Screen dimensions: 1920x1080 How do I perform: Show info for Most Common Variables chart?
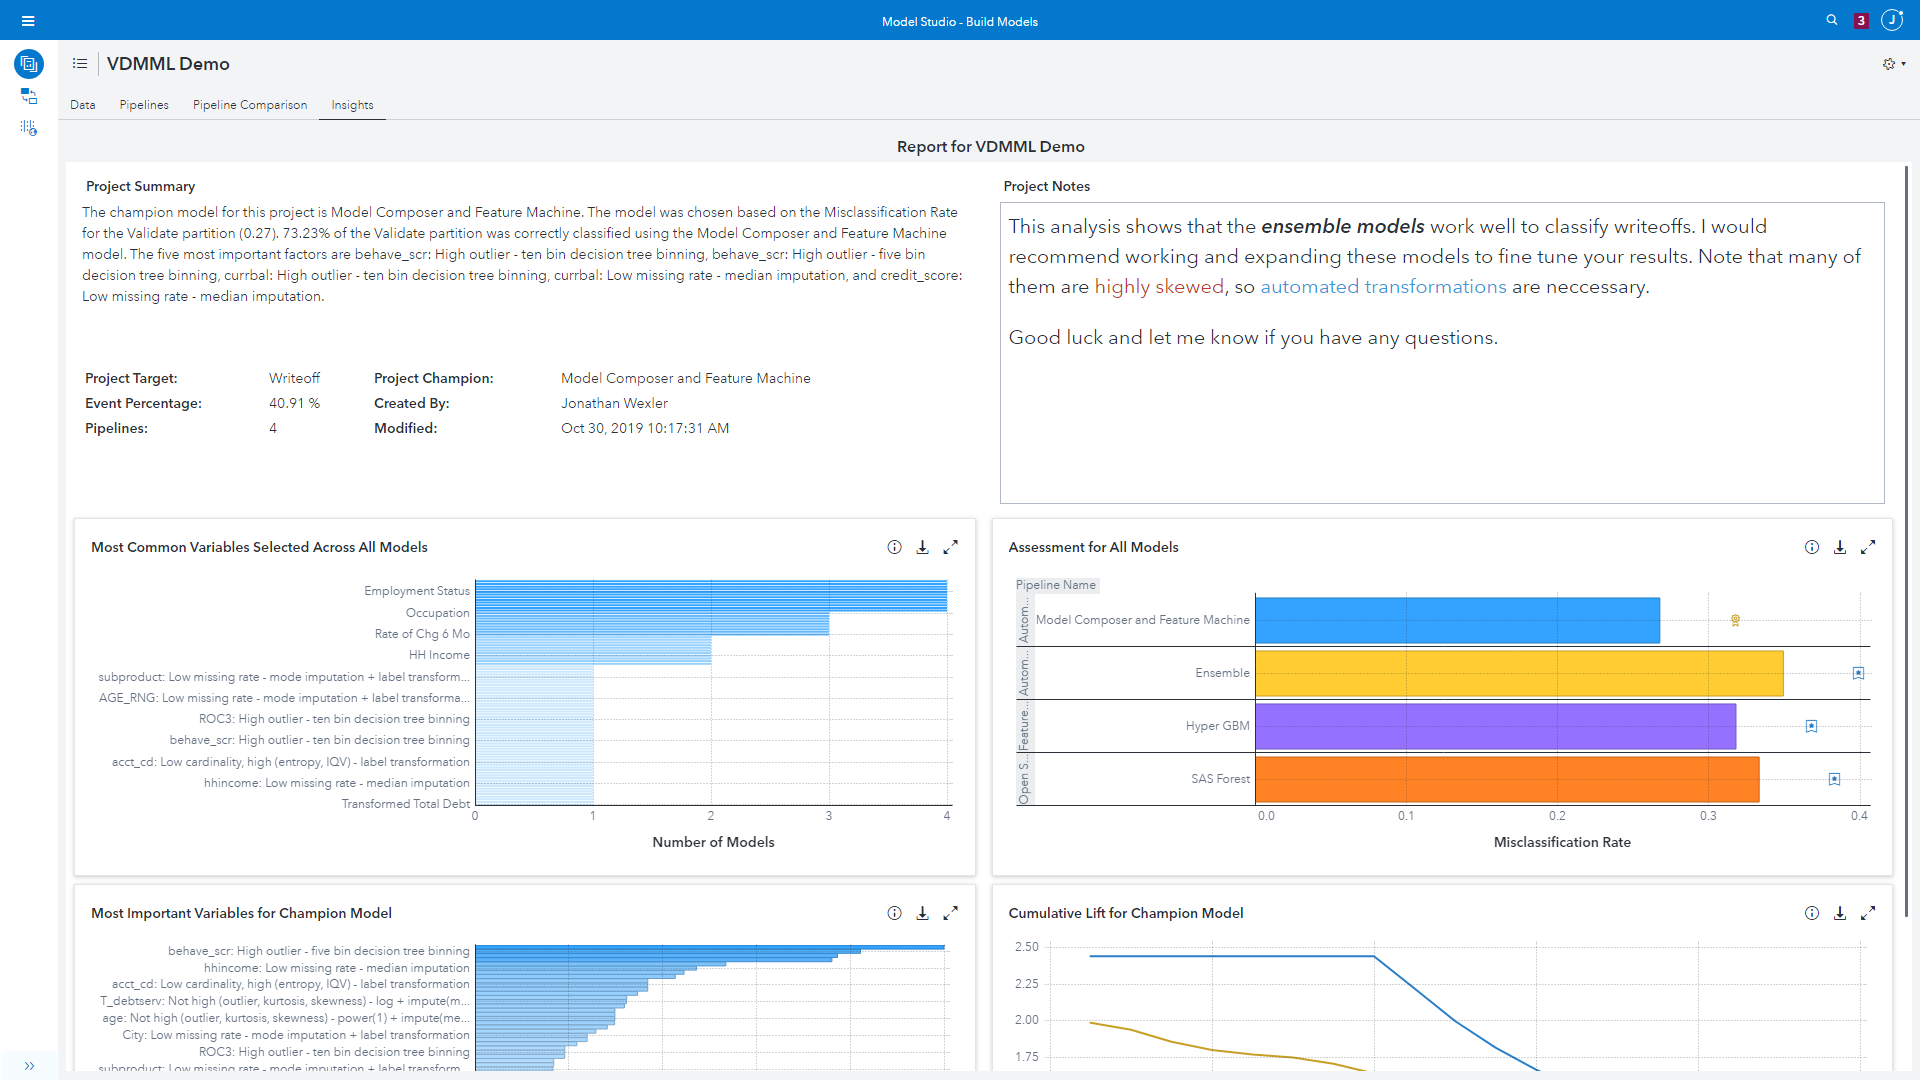click(894, 547)
